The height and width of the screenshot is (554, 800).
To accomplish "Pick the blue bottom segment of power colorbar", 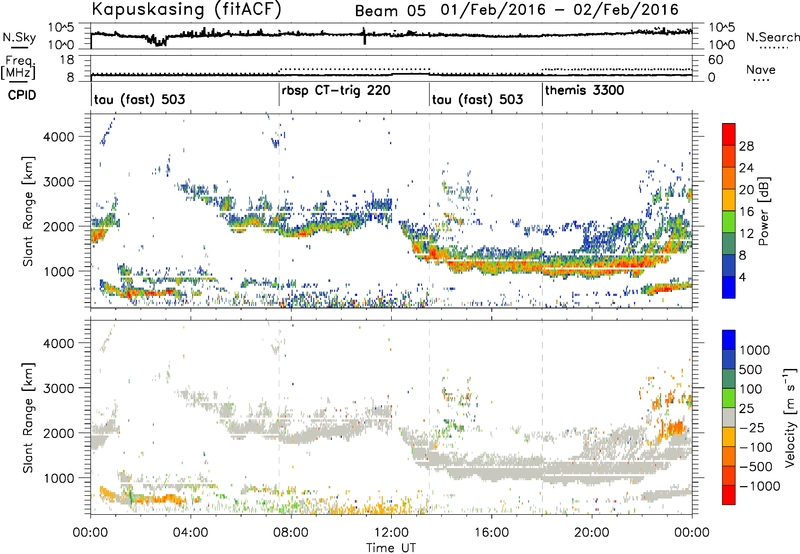I will (729, 287).
